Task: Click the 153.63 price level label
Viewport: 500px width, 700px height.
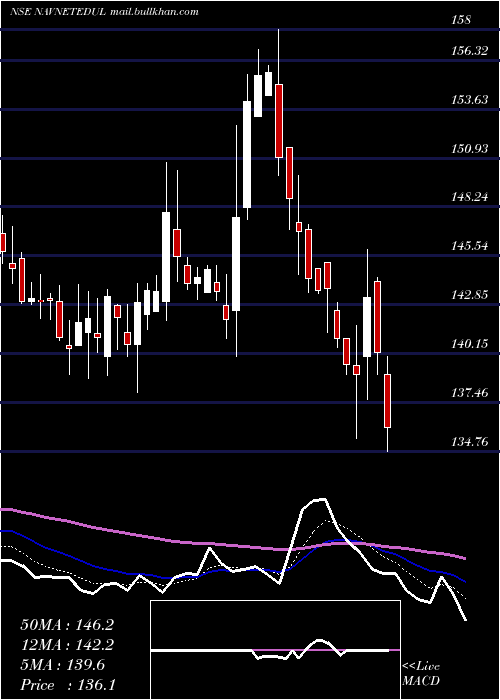Action: (469, 100)
